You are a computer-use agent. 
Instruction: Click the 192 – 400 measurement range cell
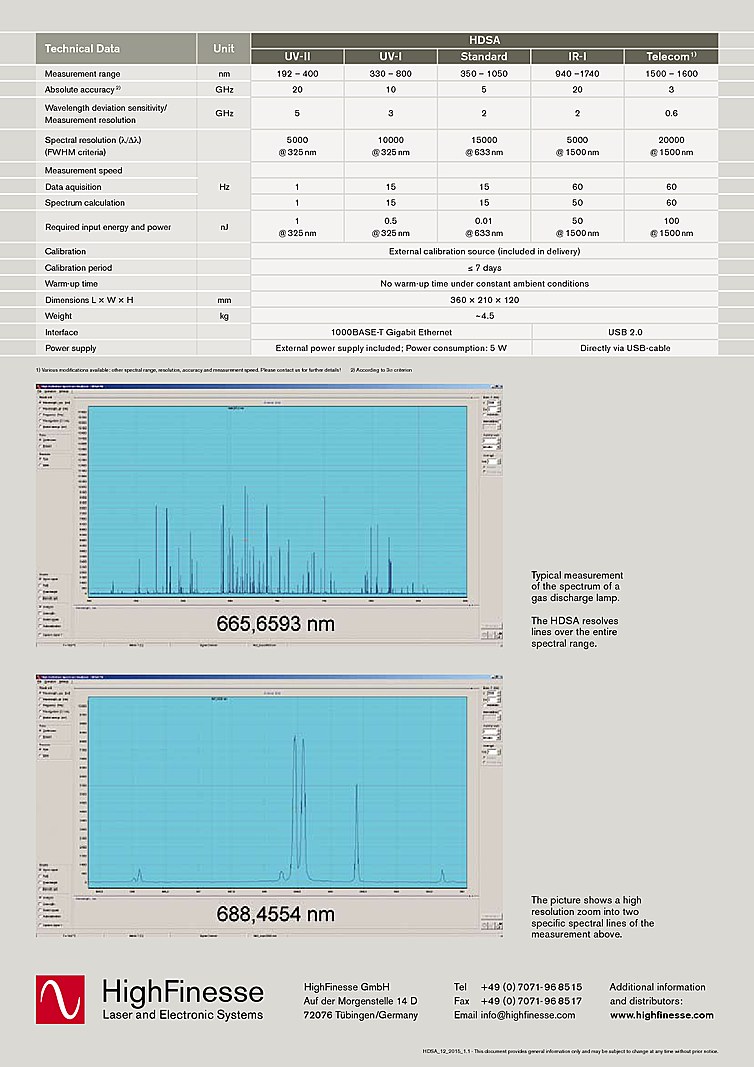[297, 73]
